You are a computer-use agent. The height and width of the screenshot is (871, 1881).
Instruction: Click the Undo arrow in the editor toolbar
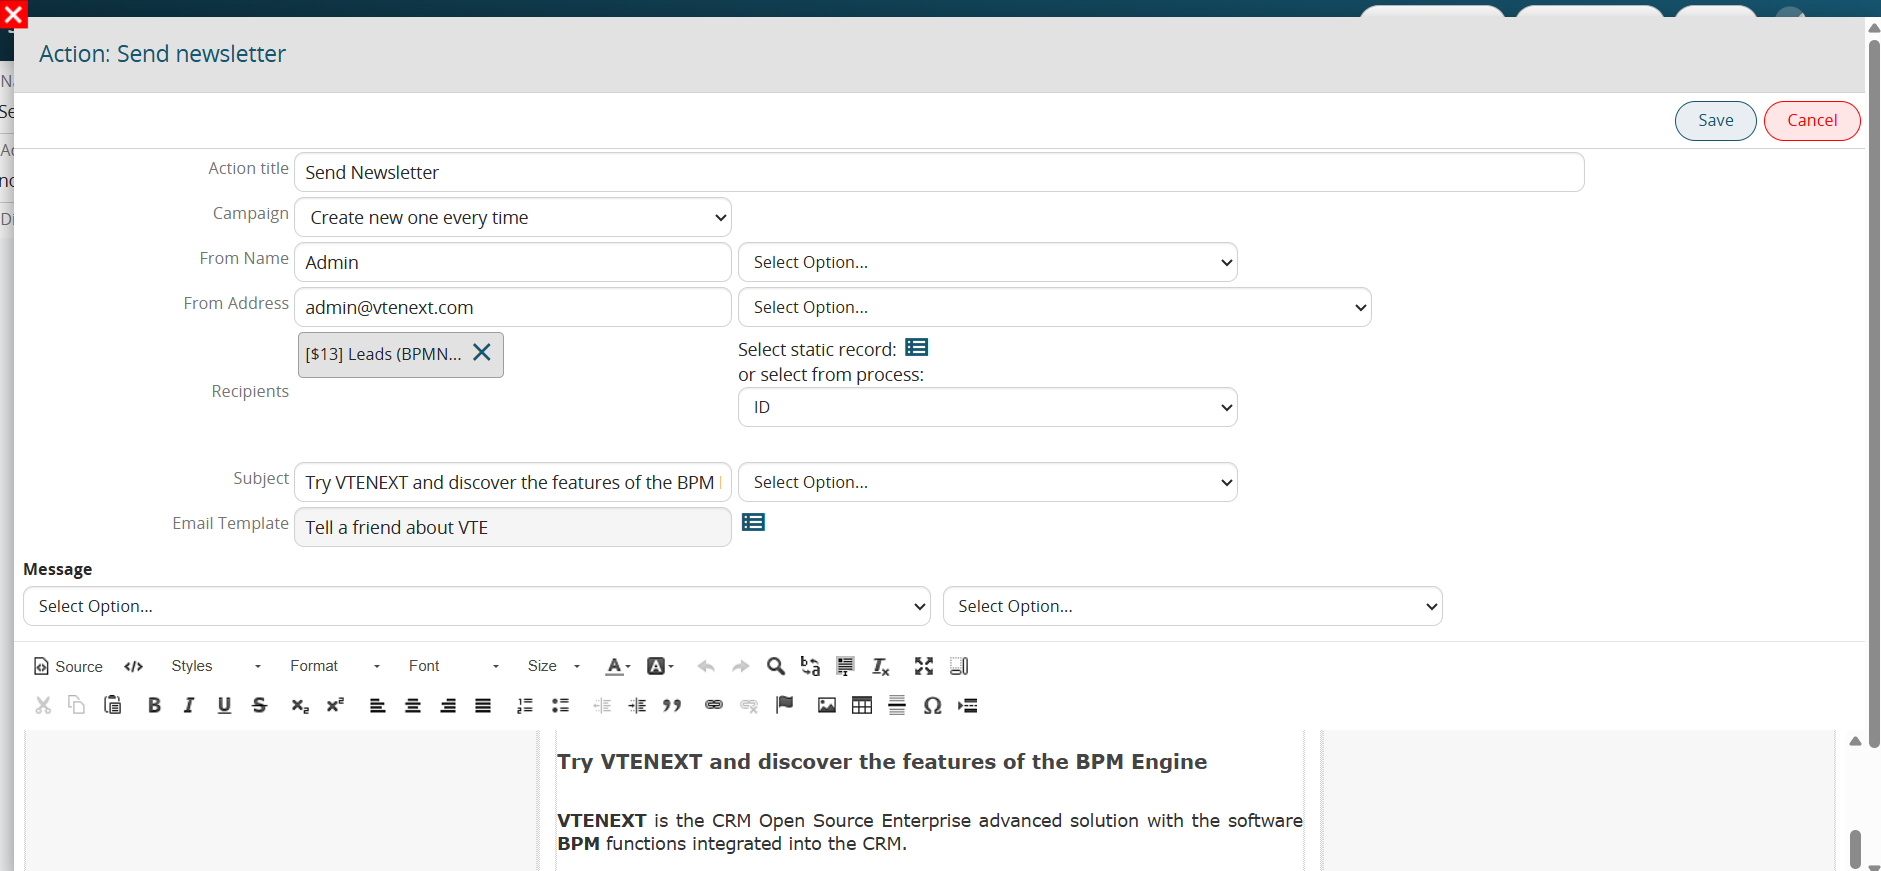point(706,666)
